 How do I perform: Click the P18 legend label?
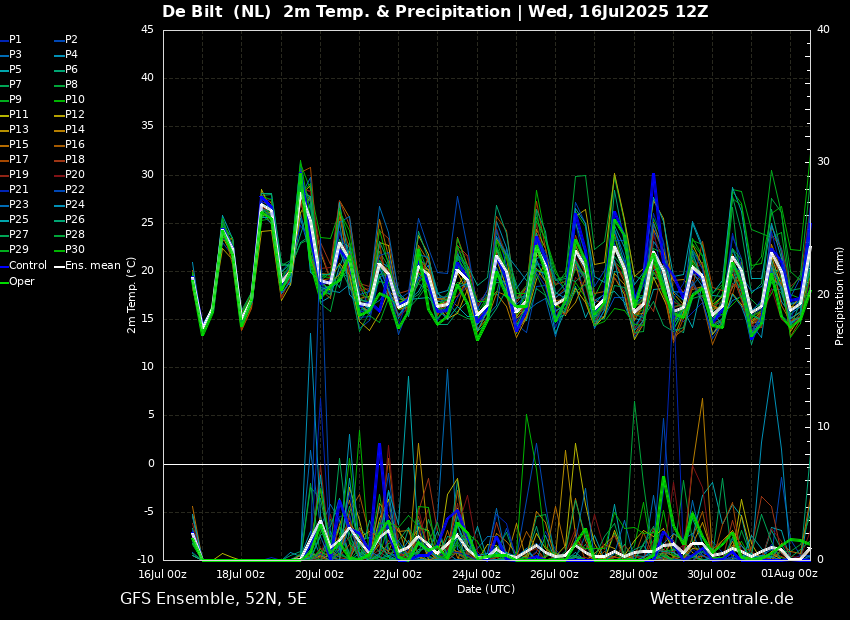pos(70,159)
